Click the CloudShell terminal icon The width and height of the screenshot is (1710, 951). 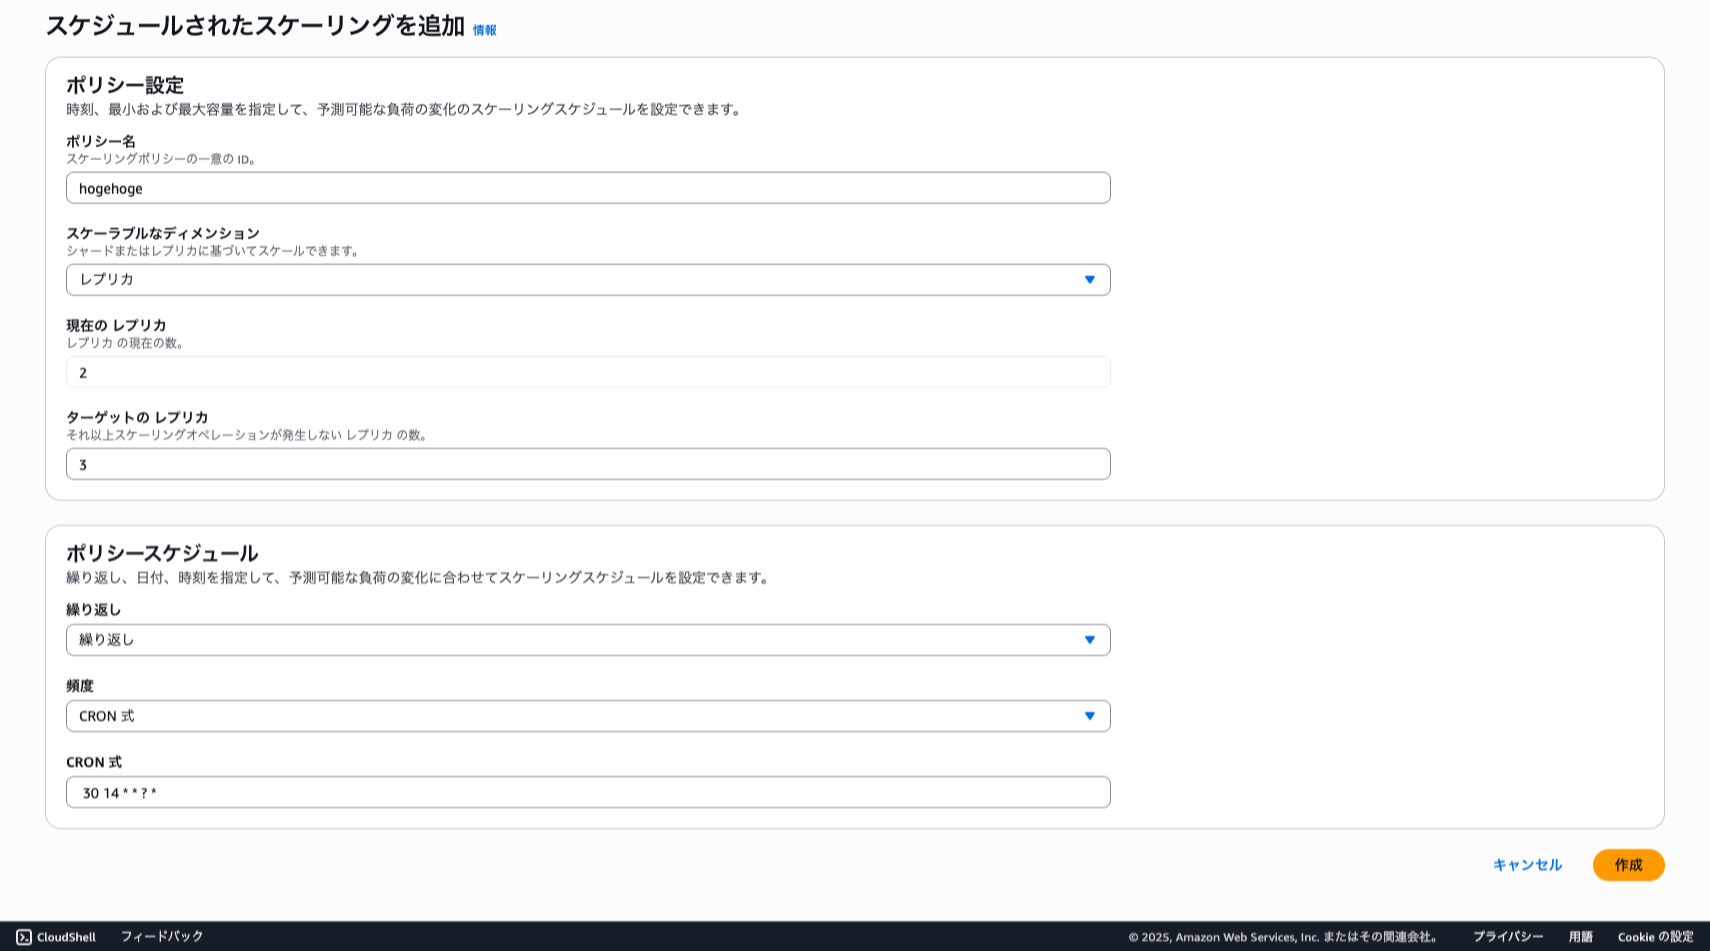[24, 937]
